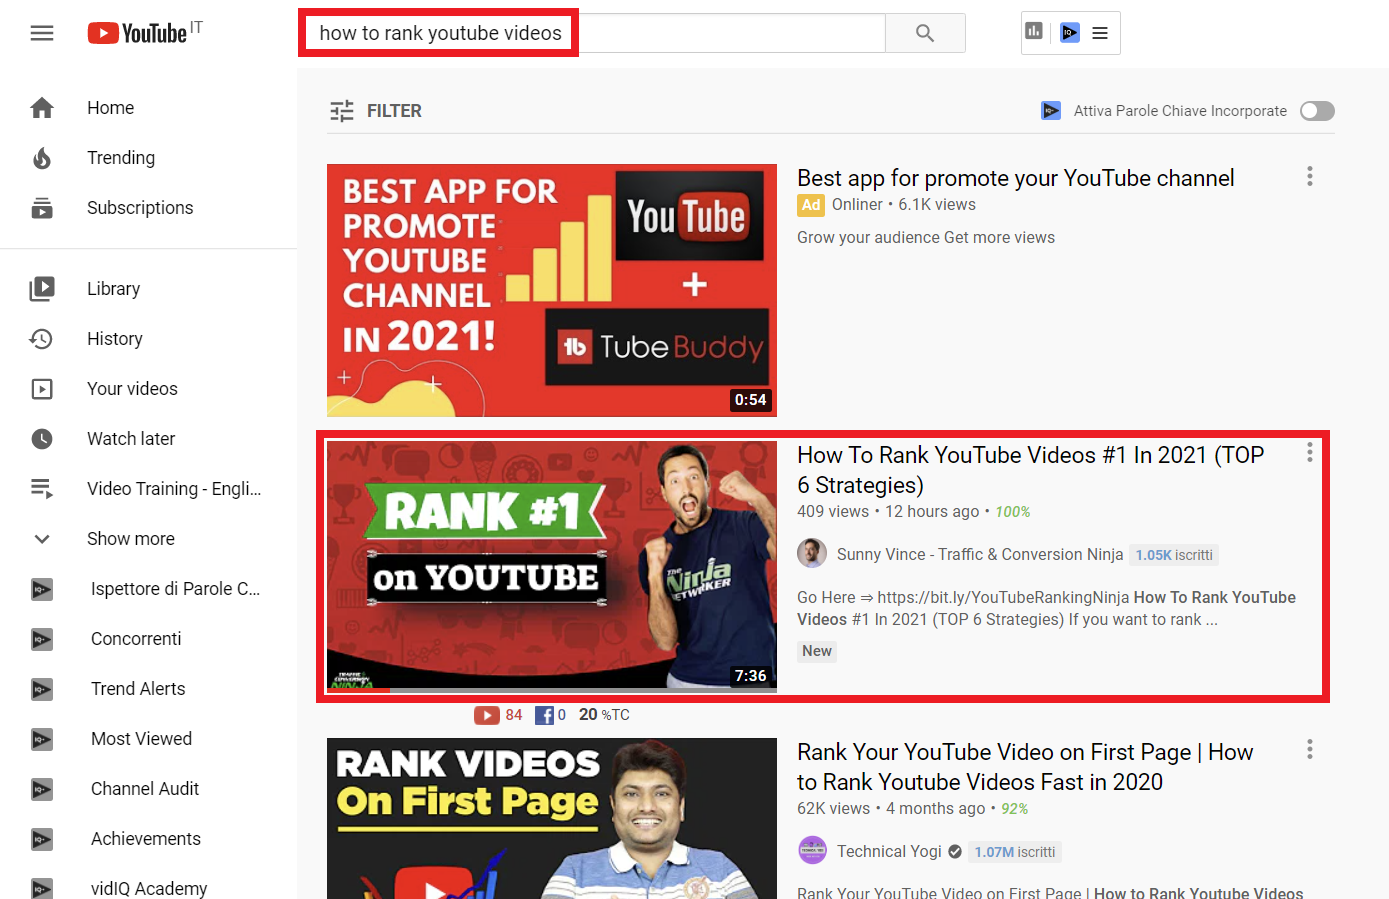Open Rank Your YouTube Video on First Page title
The height and width of the screenshot is (899, 1389).
[x=1025, y=767]
